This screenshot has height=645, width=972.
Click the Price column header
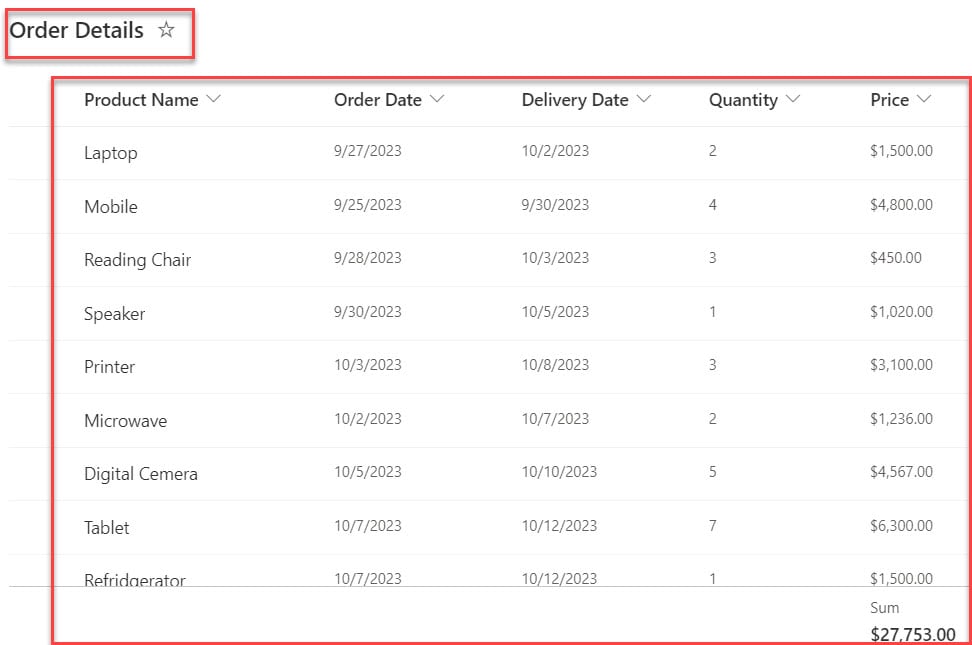[890, 100]
